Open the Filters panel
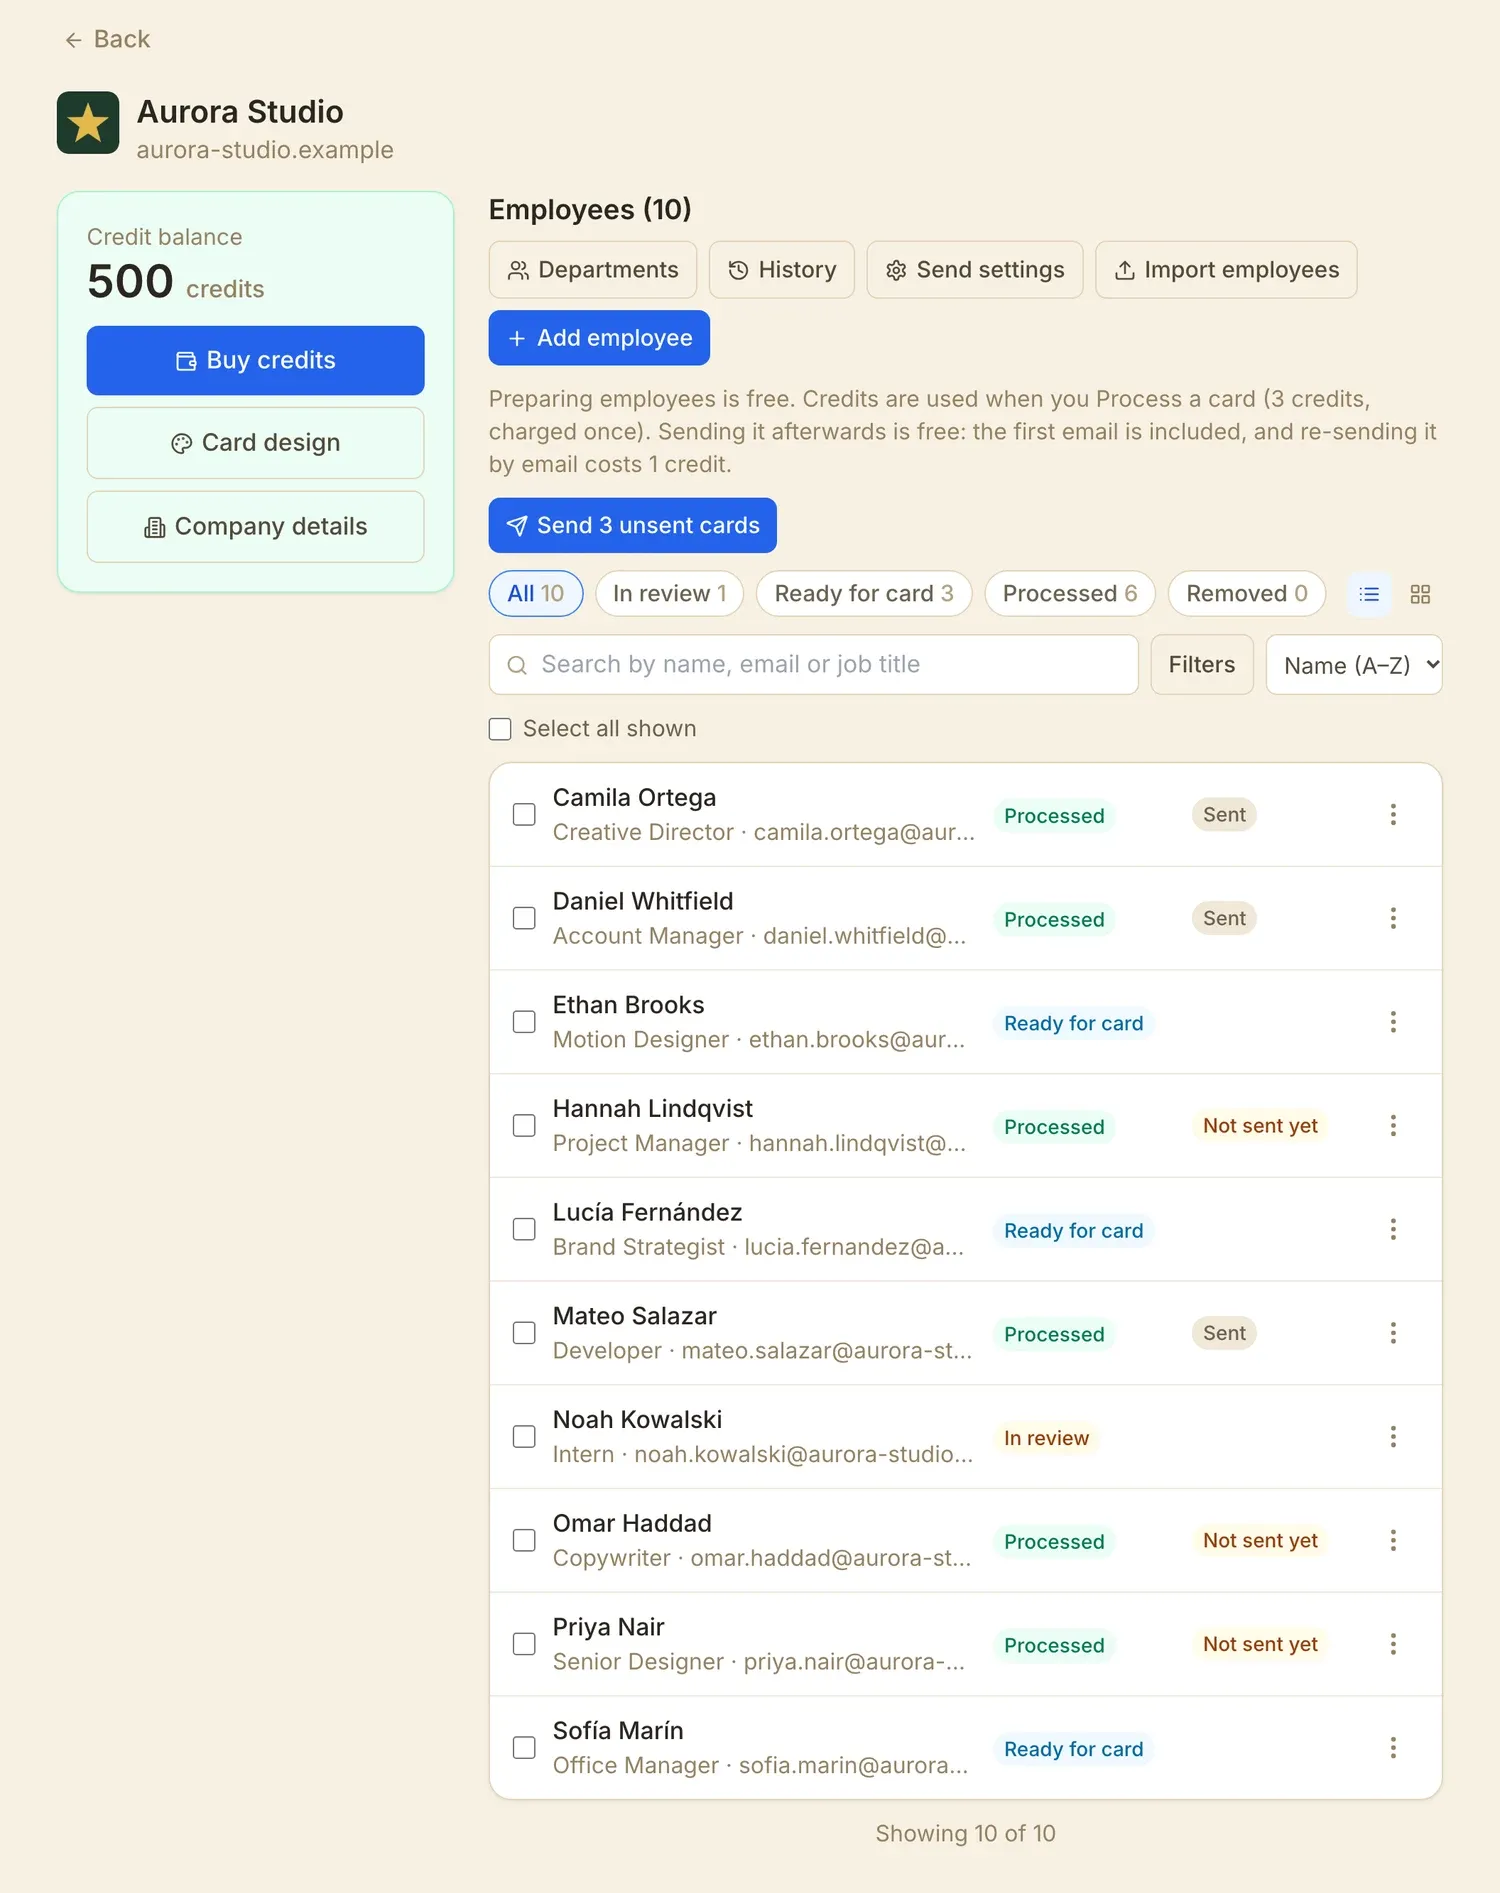 pos(1202,665)
